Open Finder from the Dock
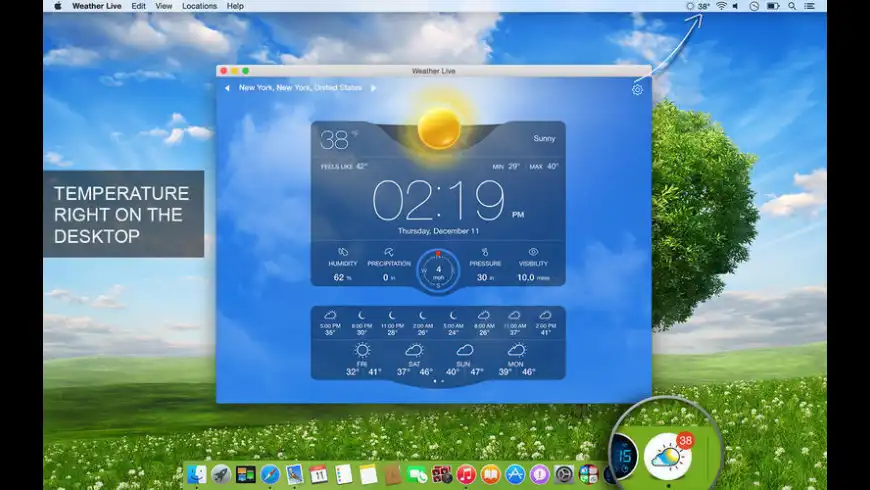870x490 pixels. tap(197, 474)
